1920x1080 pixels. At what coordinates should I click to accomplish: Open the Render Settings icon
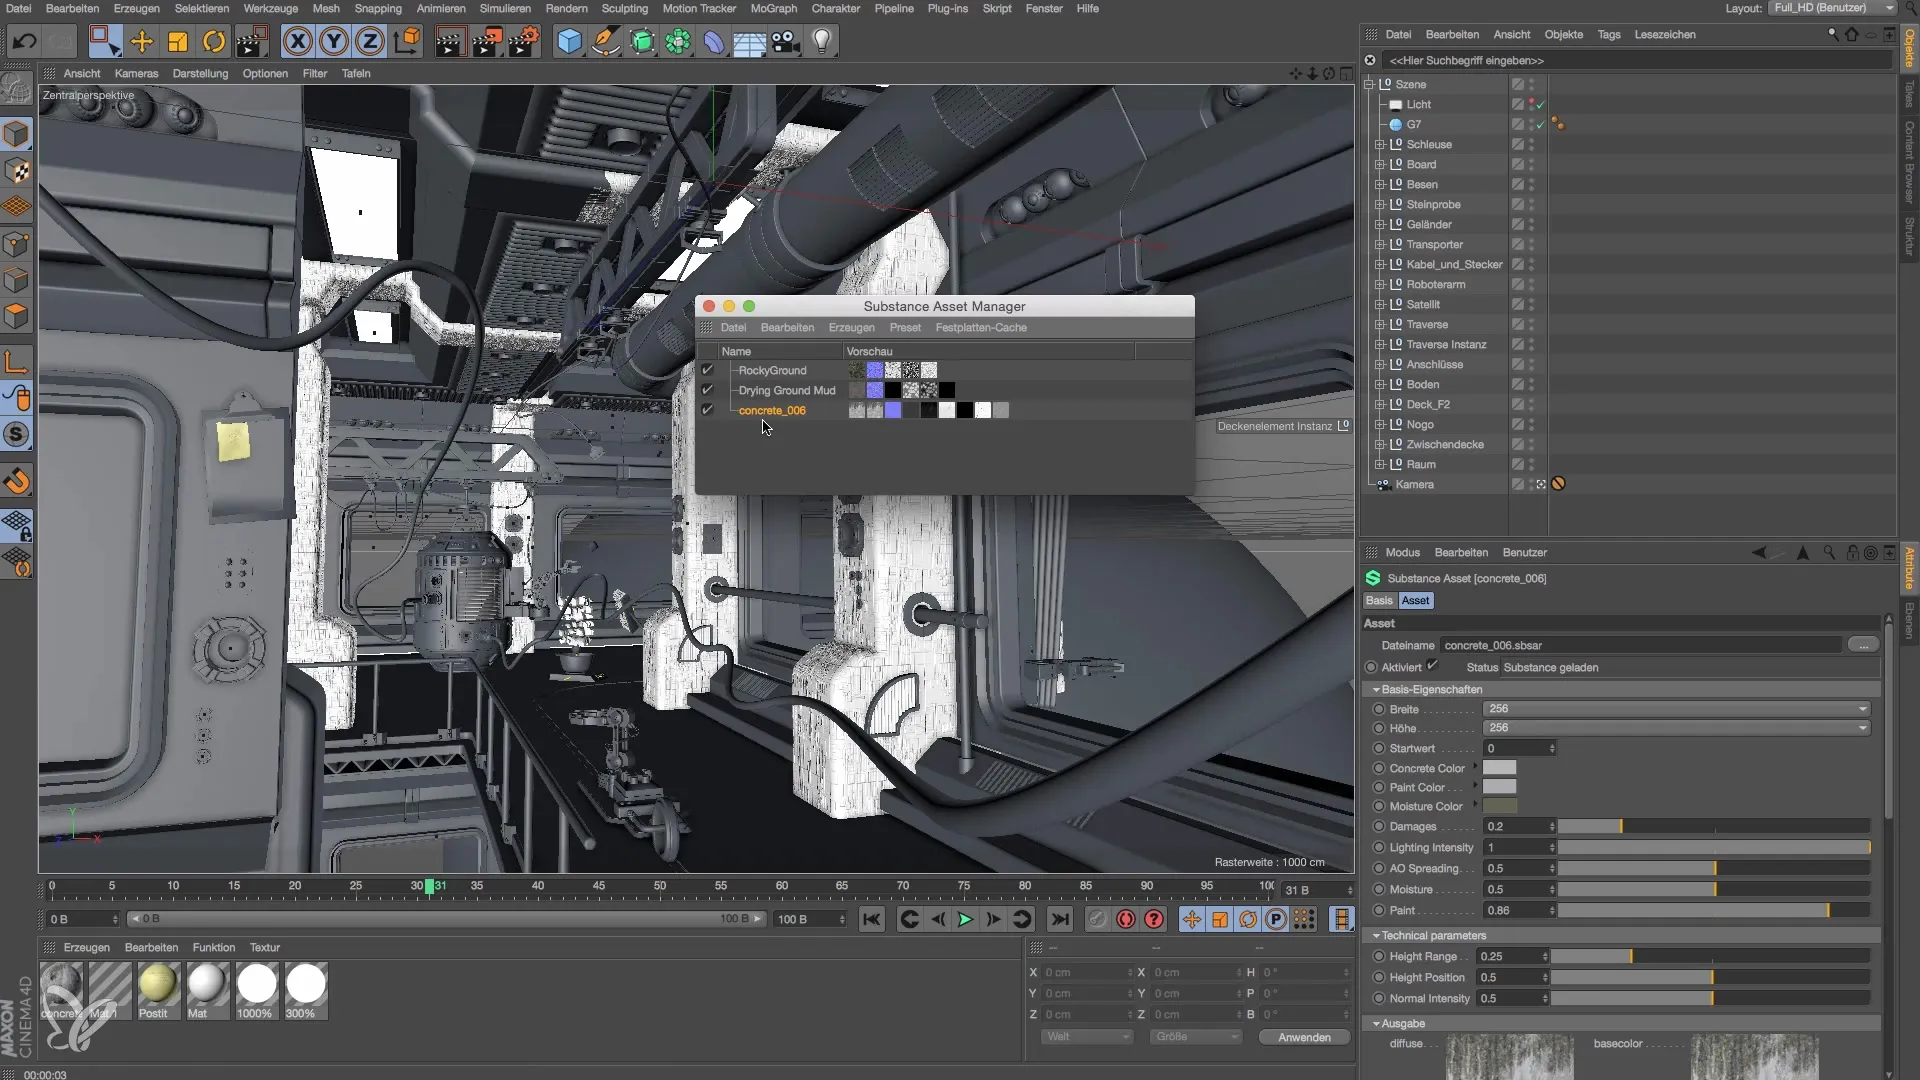[524, 42]
